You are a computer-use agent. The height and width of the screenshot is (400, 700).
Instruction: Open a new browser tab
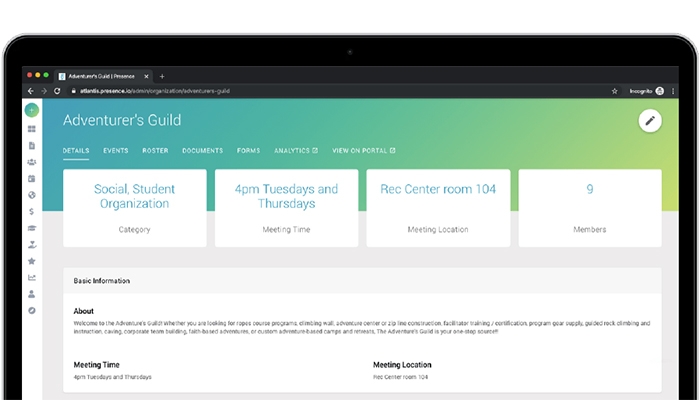pyautogui.click(x=162, y=76)
